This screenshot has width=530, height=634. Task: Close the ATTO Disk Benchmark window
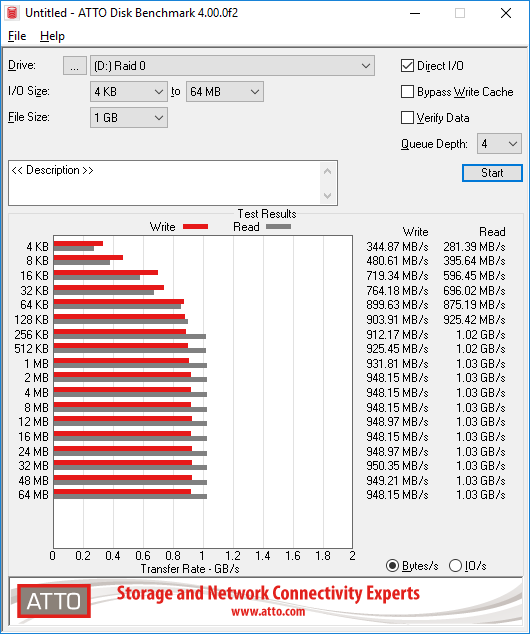(x=506, y=13)
